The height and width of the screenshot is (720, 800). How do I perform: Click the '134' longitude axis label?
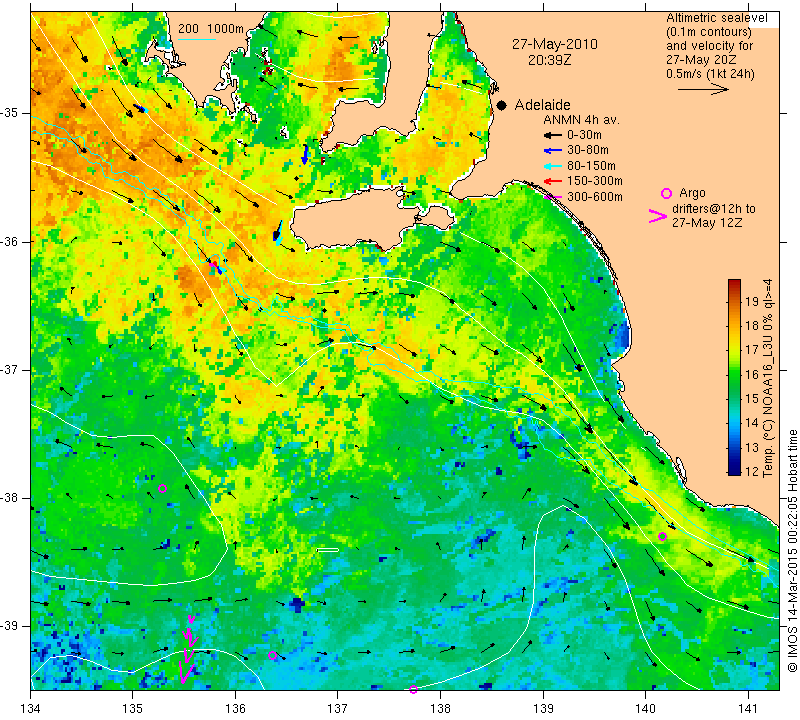[31, 708]
